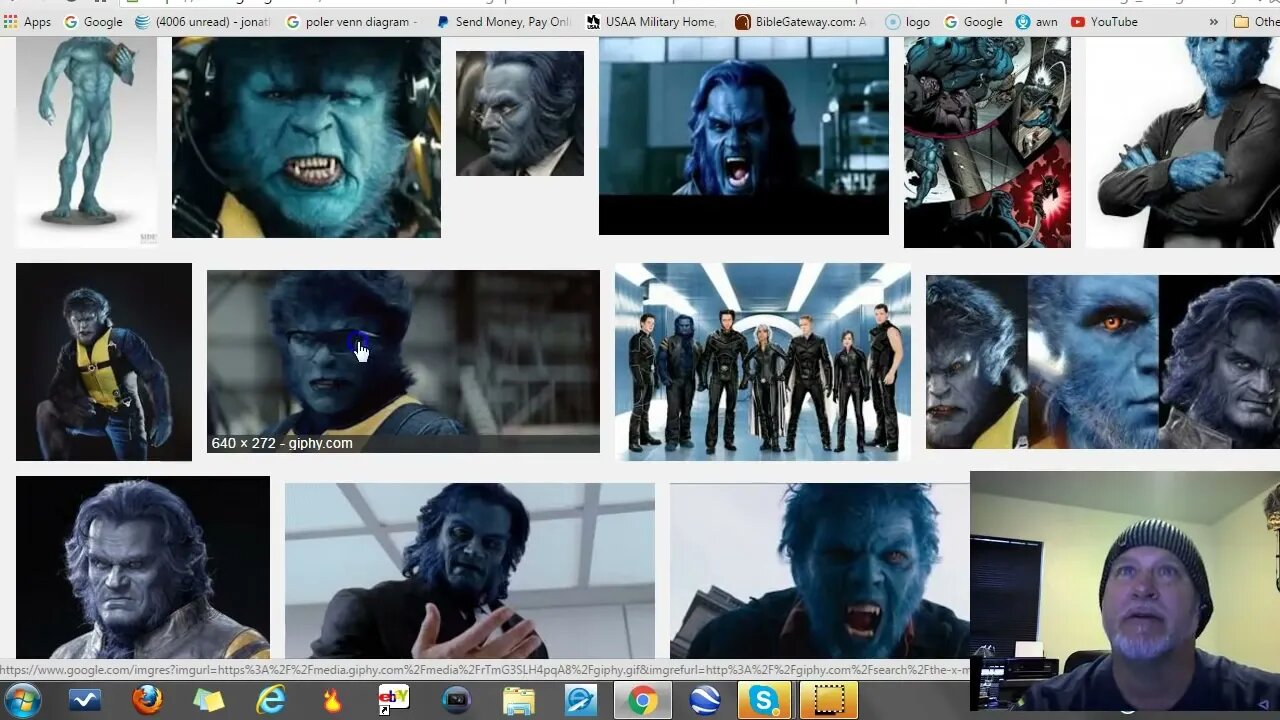Open the (4006 unread) mail bookmark
The height and width of the screenshot is (720, 1280).
pos(203,21)
